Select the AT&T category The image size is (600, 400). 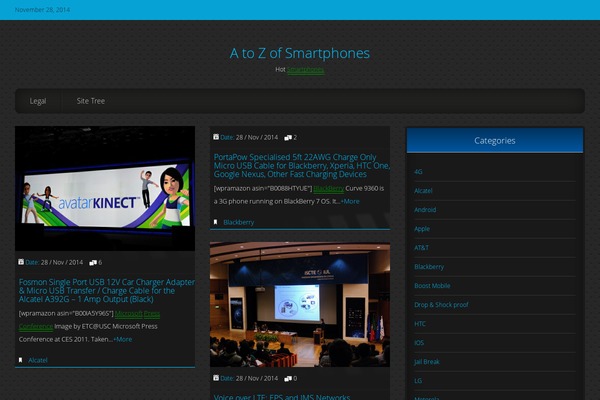[x=421, y=248]
